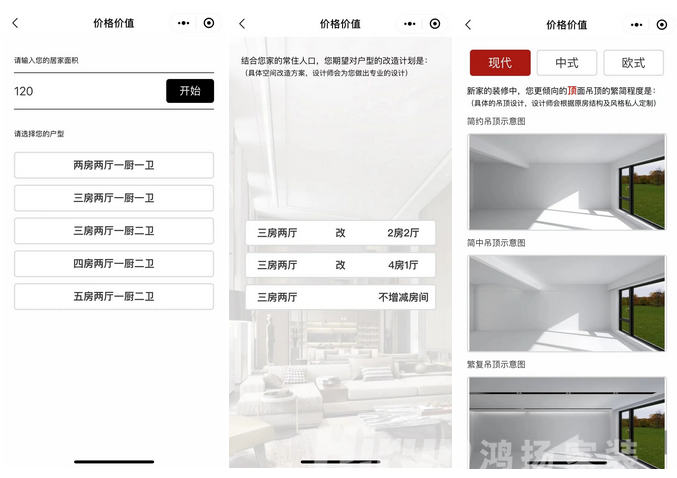Go back on the right phone screen
The width and height of the screenshot is (677, 478).
pyautogui.click(x=468, y=25)
